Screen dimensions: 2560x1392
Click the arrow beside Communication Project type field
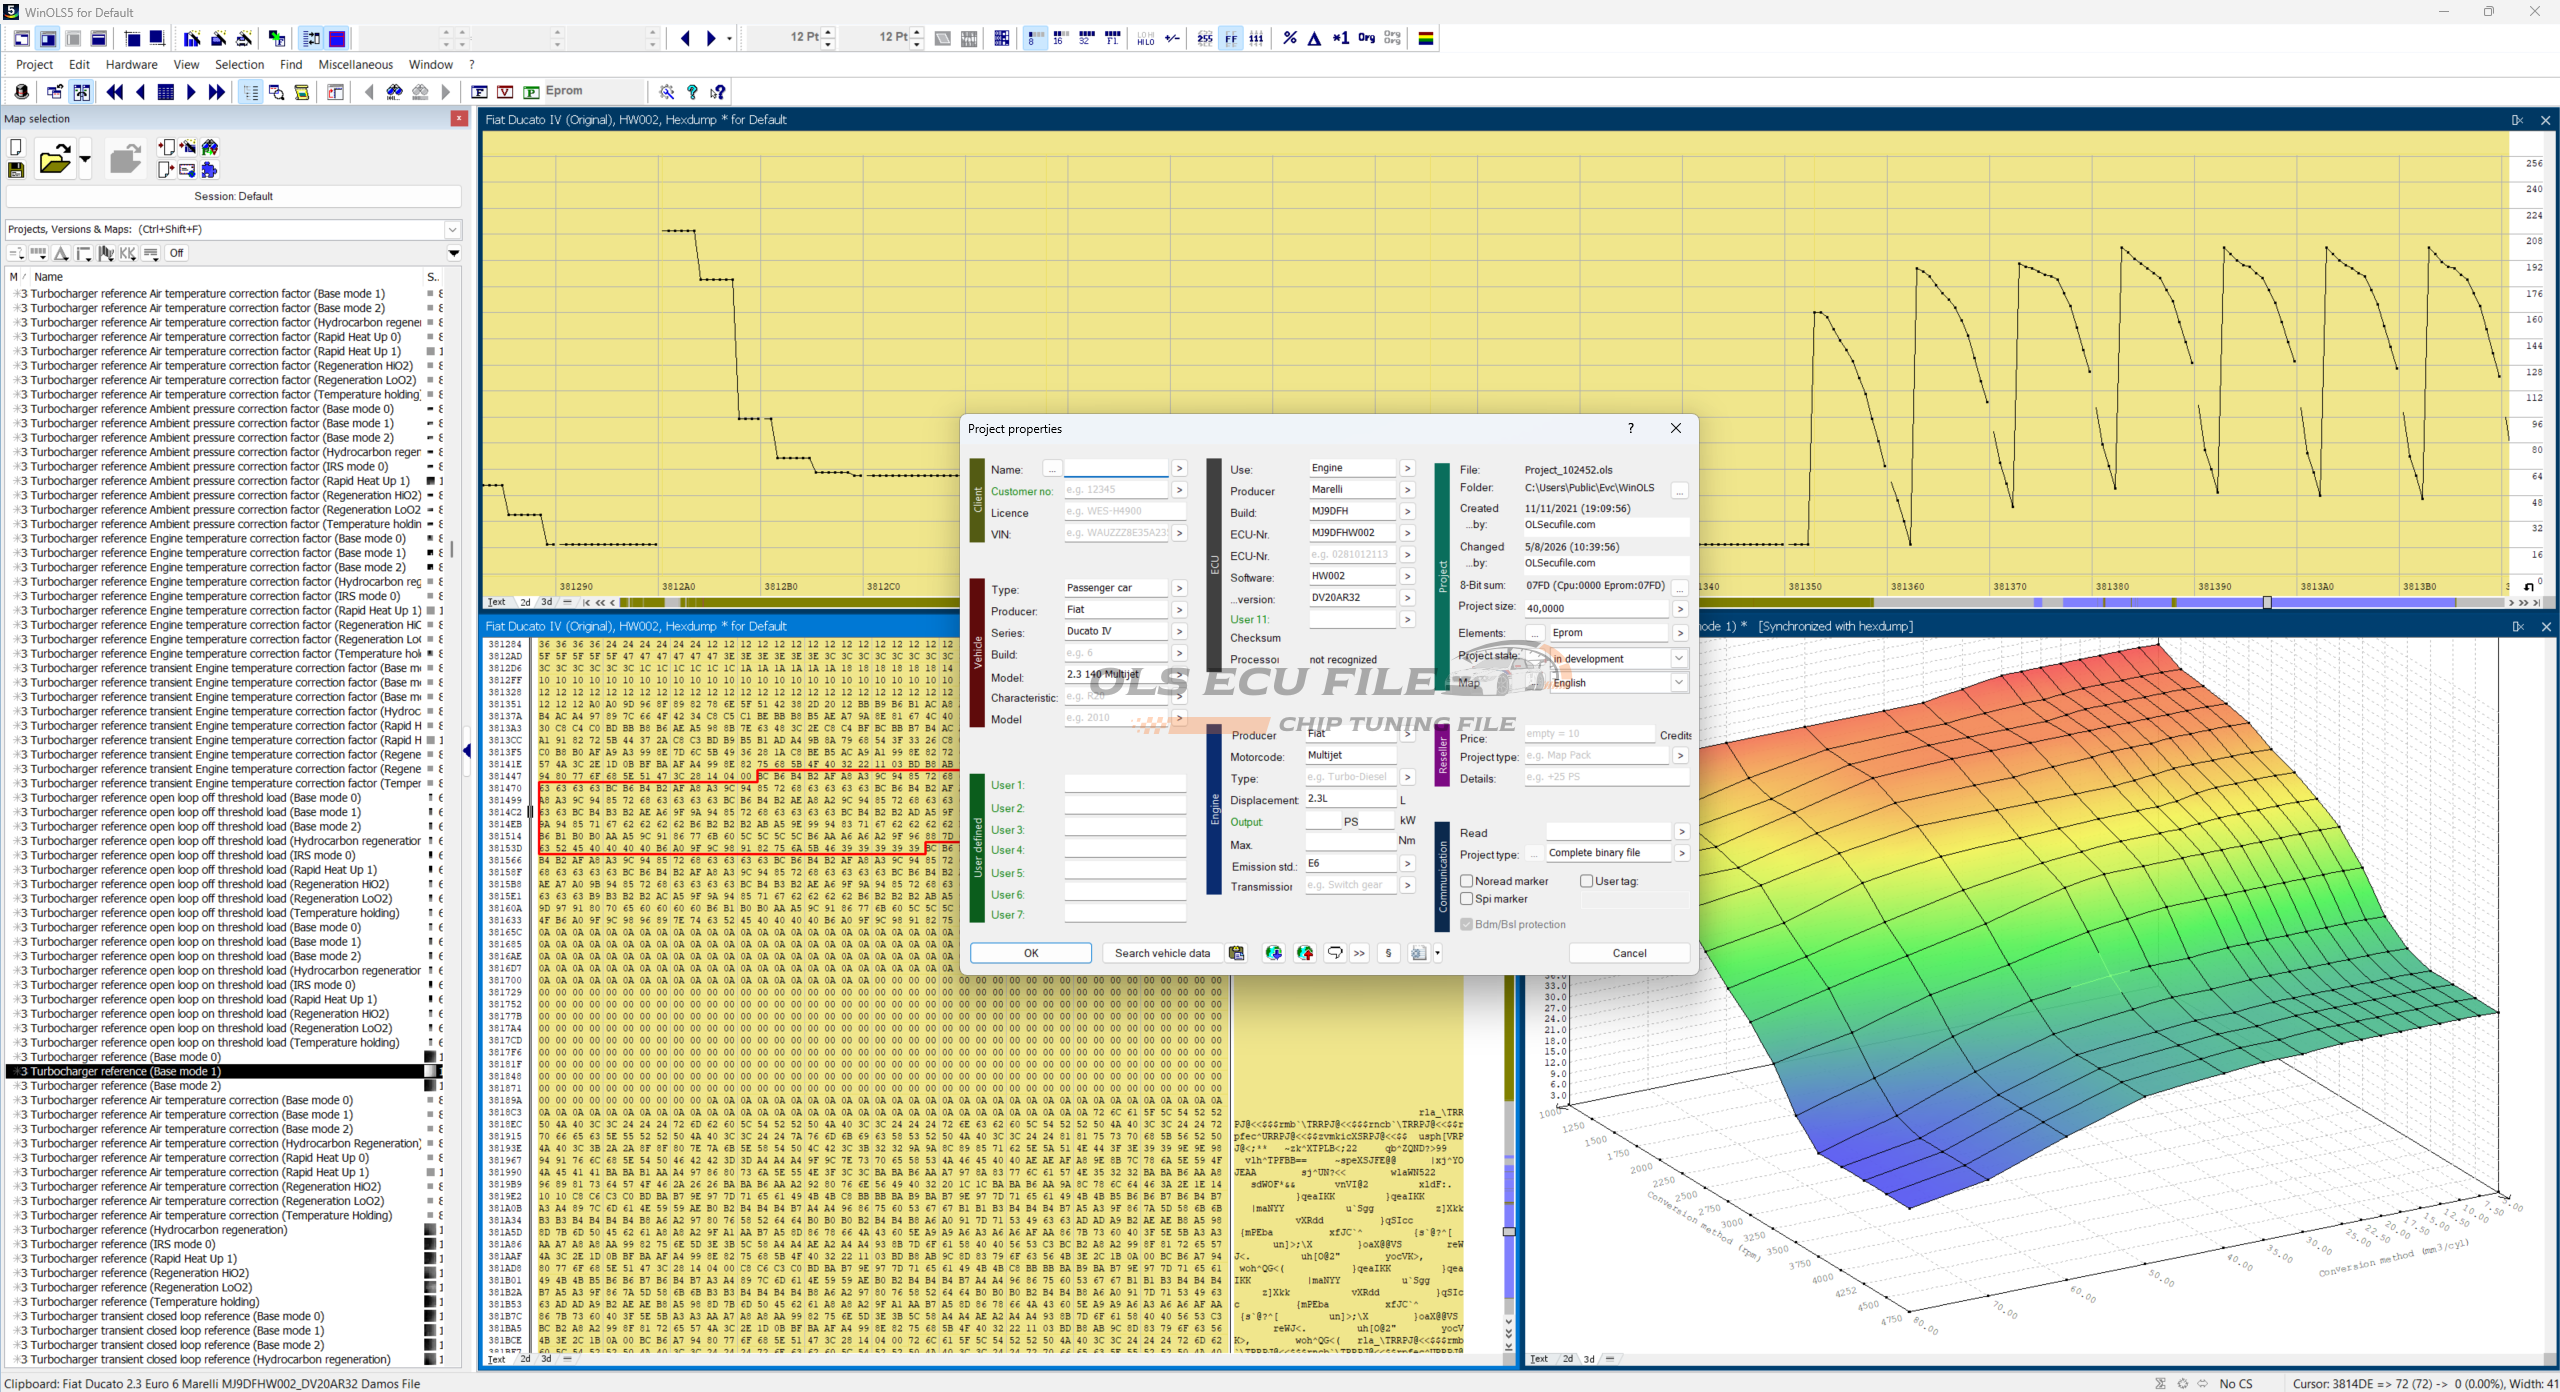coord(1682,853)
